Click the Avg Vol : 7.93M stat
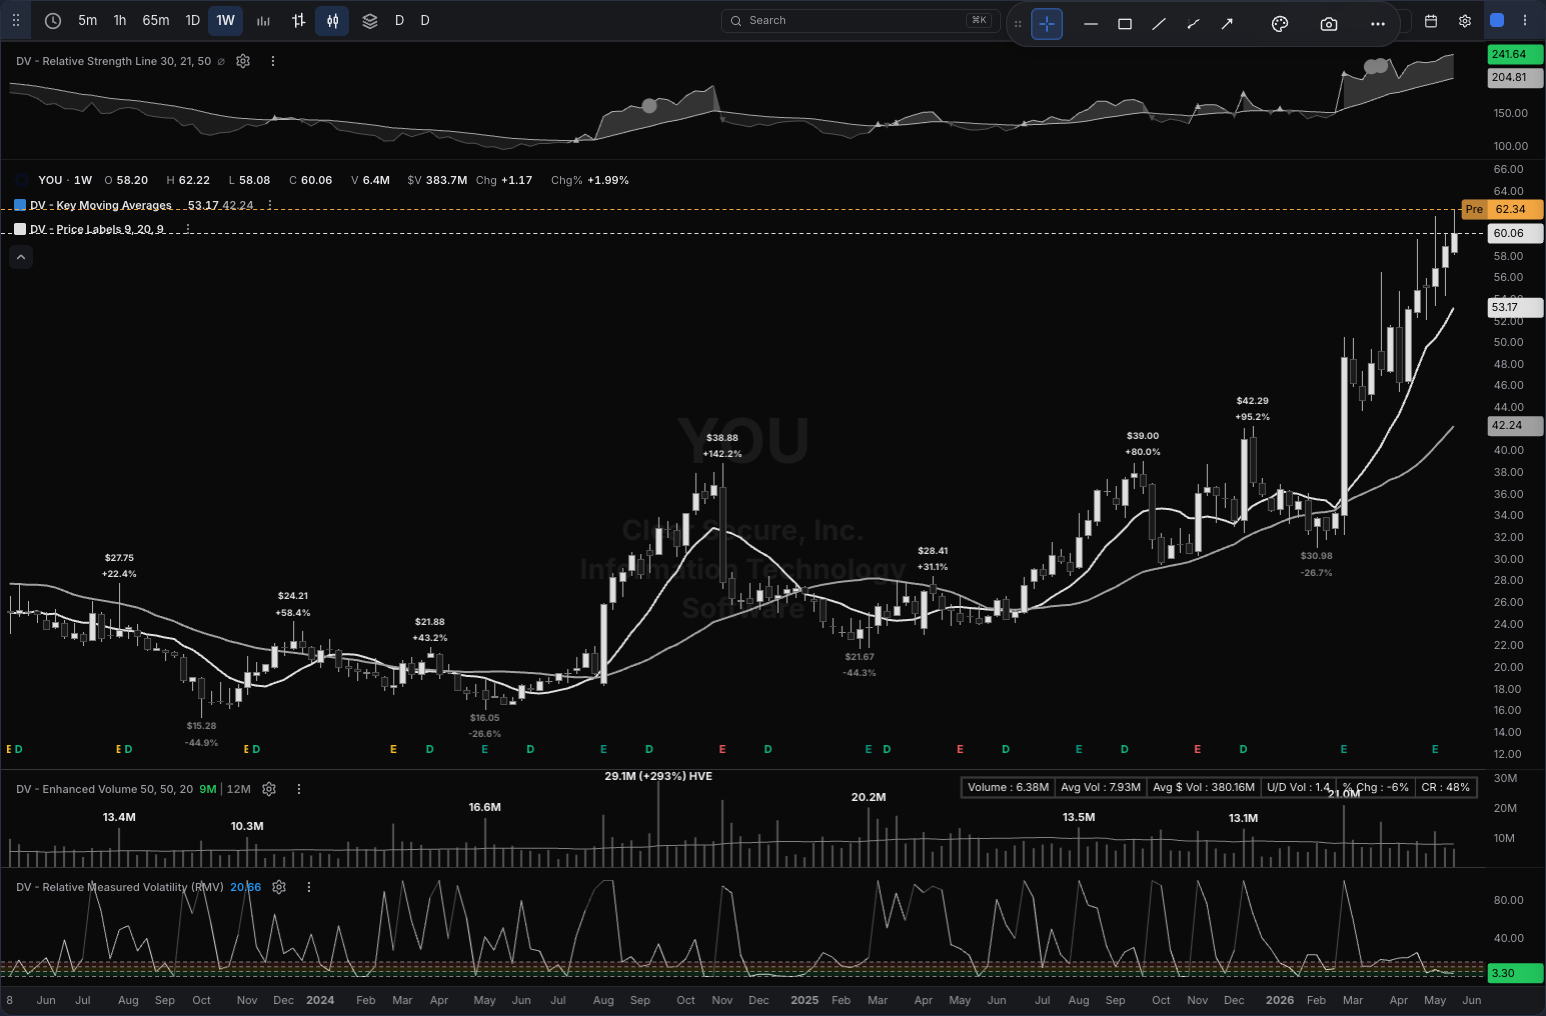This screenshot has width=1546, height=1016. tap(1100, 787)
